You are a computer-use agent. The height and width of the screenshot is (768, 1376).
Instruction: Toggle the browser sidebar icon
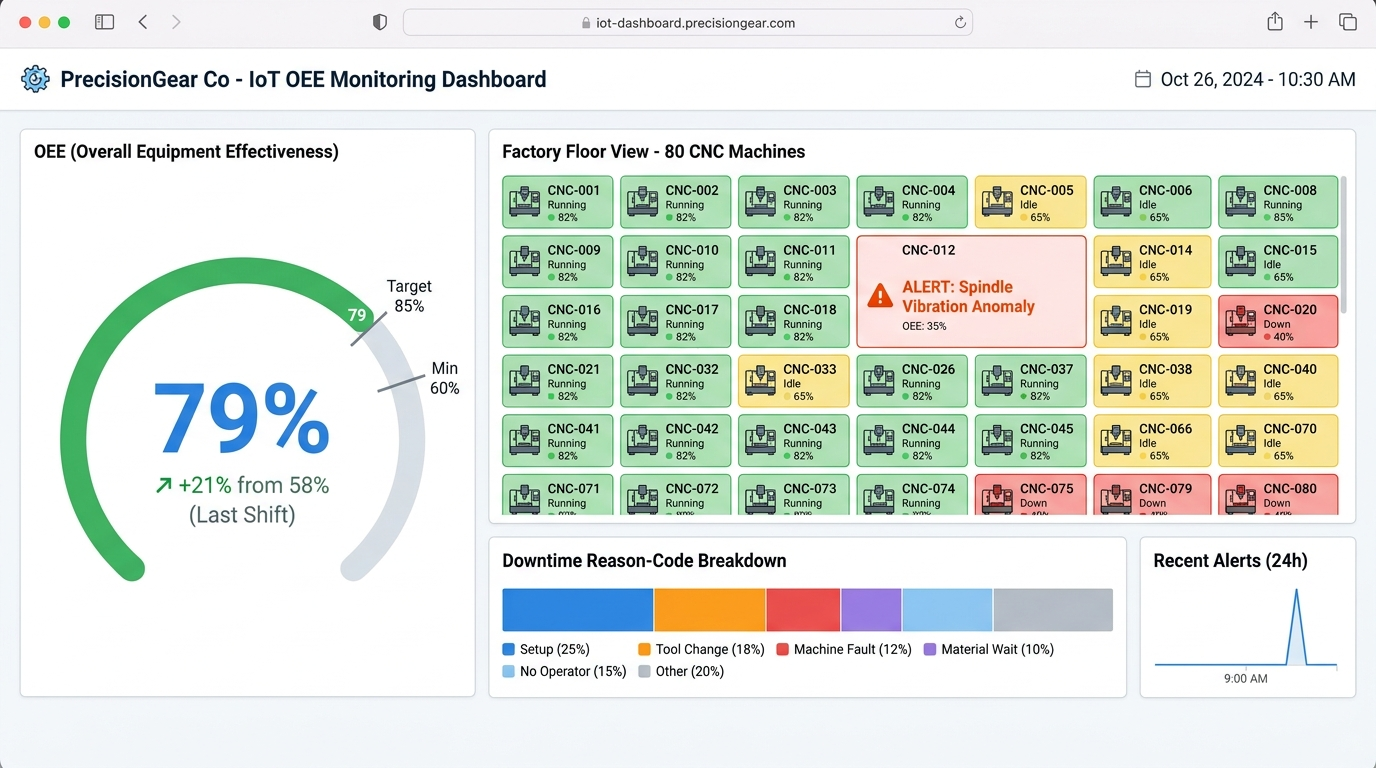coord(104,22)
